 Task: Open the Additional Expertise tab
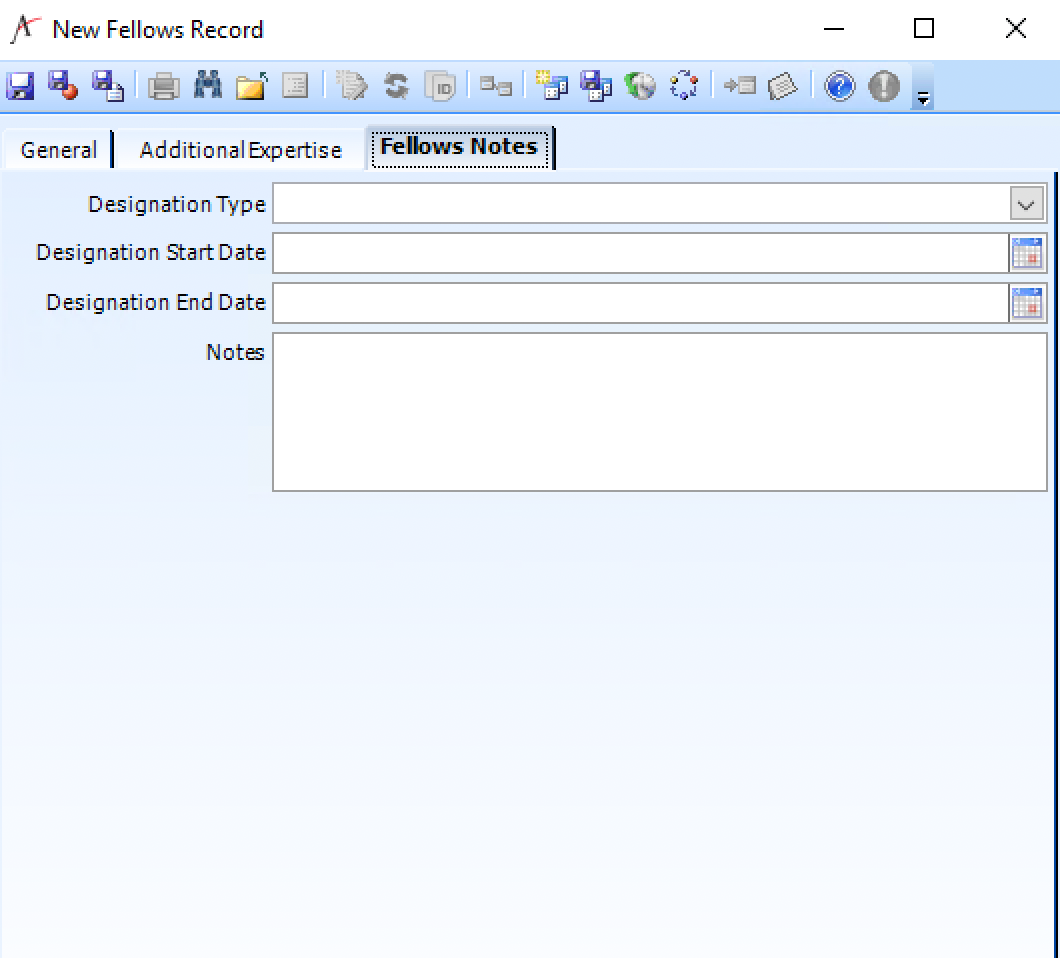pyautogui.click(x=240, y=149)
